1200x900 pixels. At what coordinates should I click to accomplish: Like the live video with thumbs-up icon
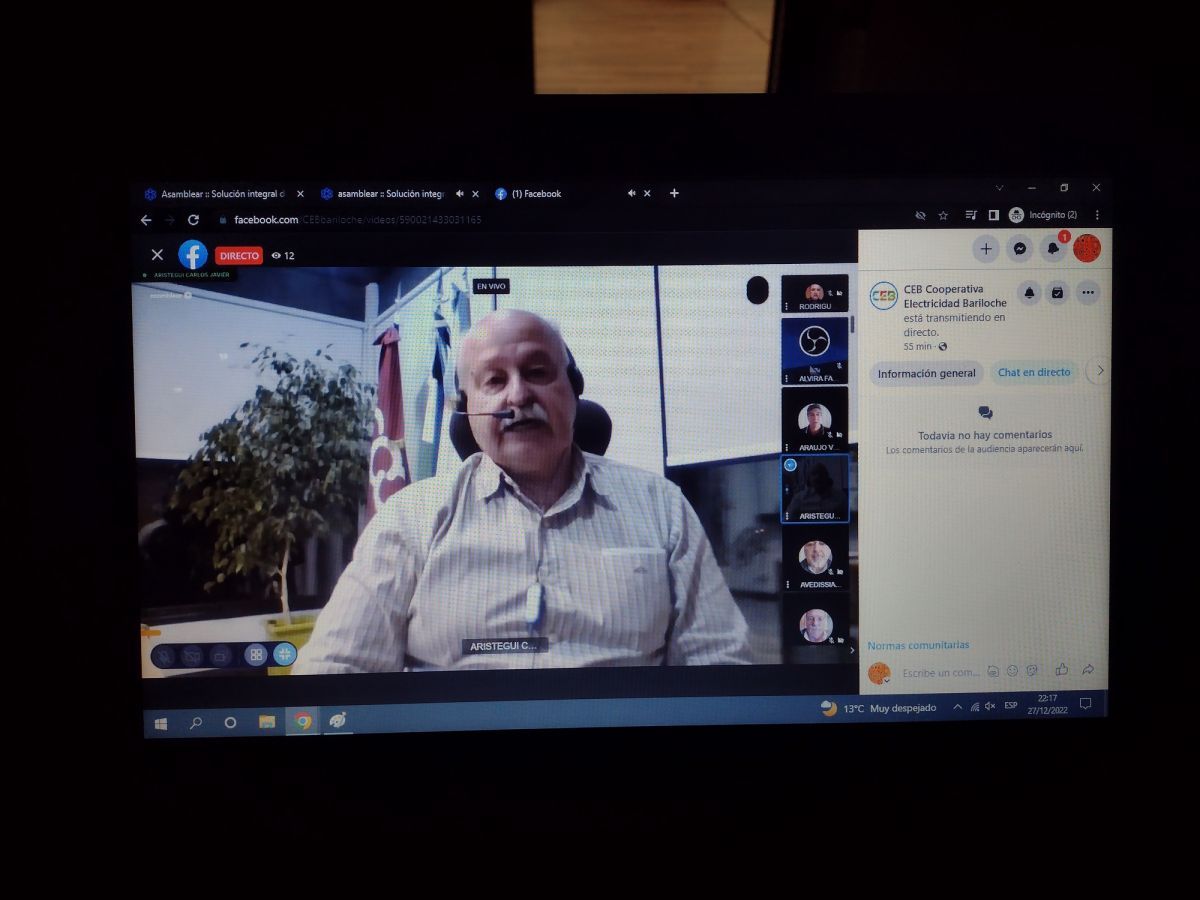click(1061, 670)
